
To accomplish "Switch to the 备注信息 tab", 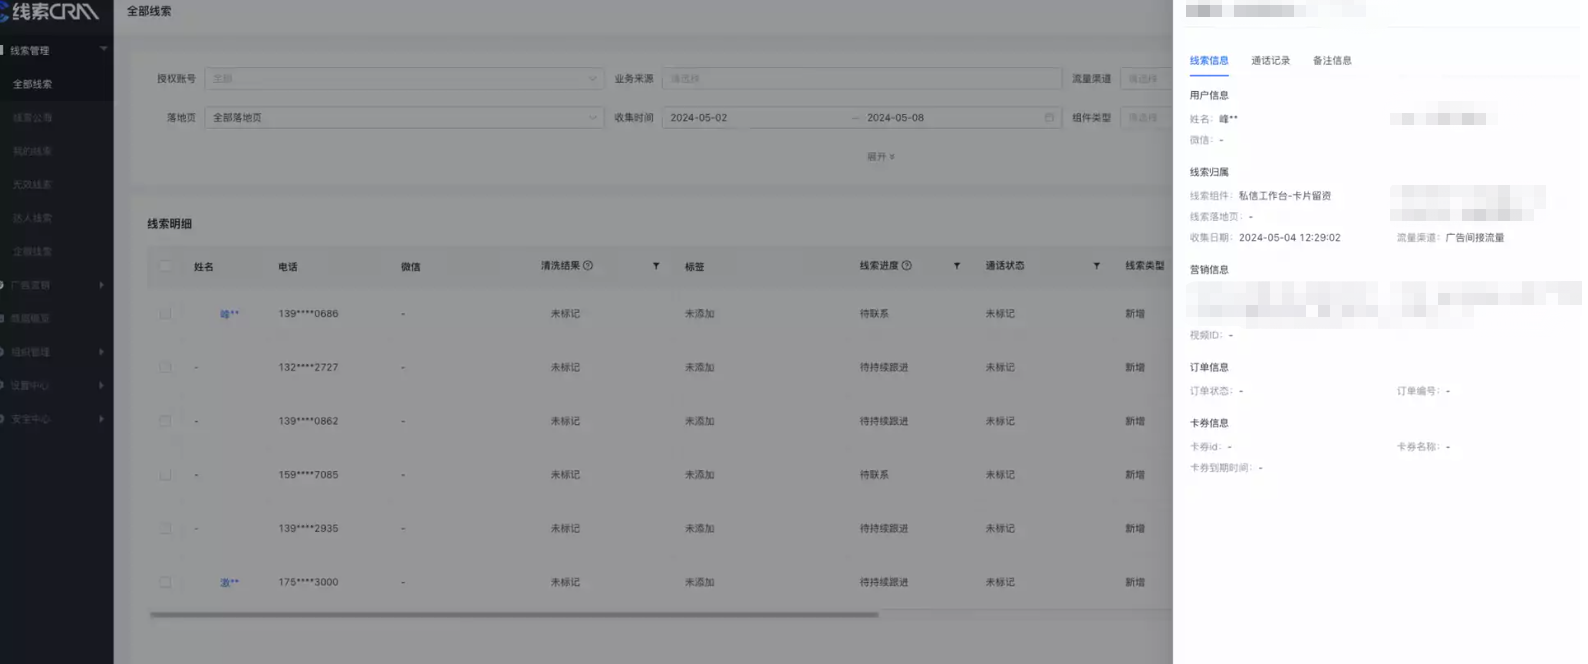I will (x=1332, y=61).
